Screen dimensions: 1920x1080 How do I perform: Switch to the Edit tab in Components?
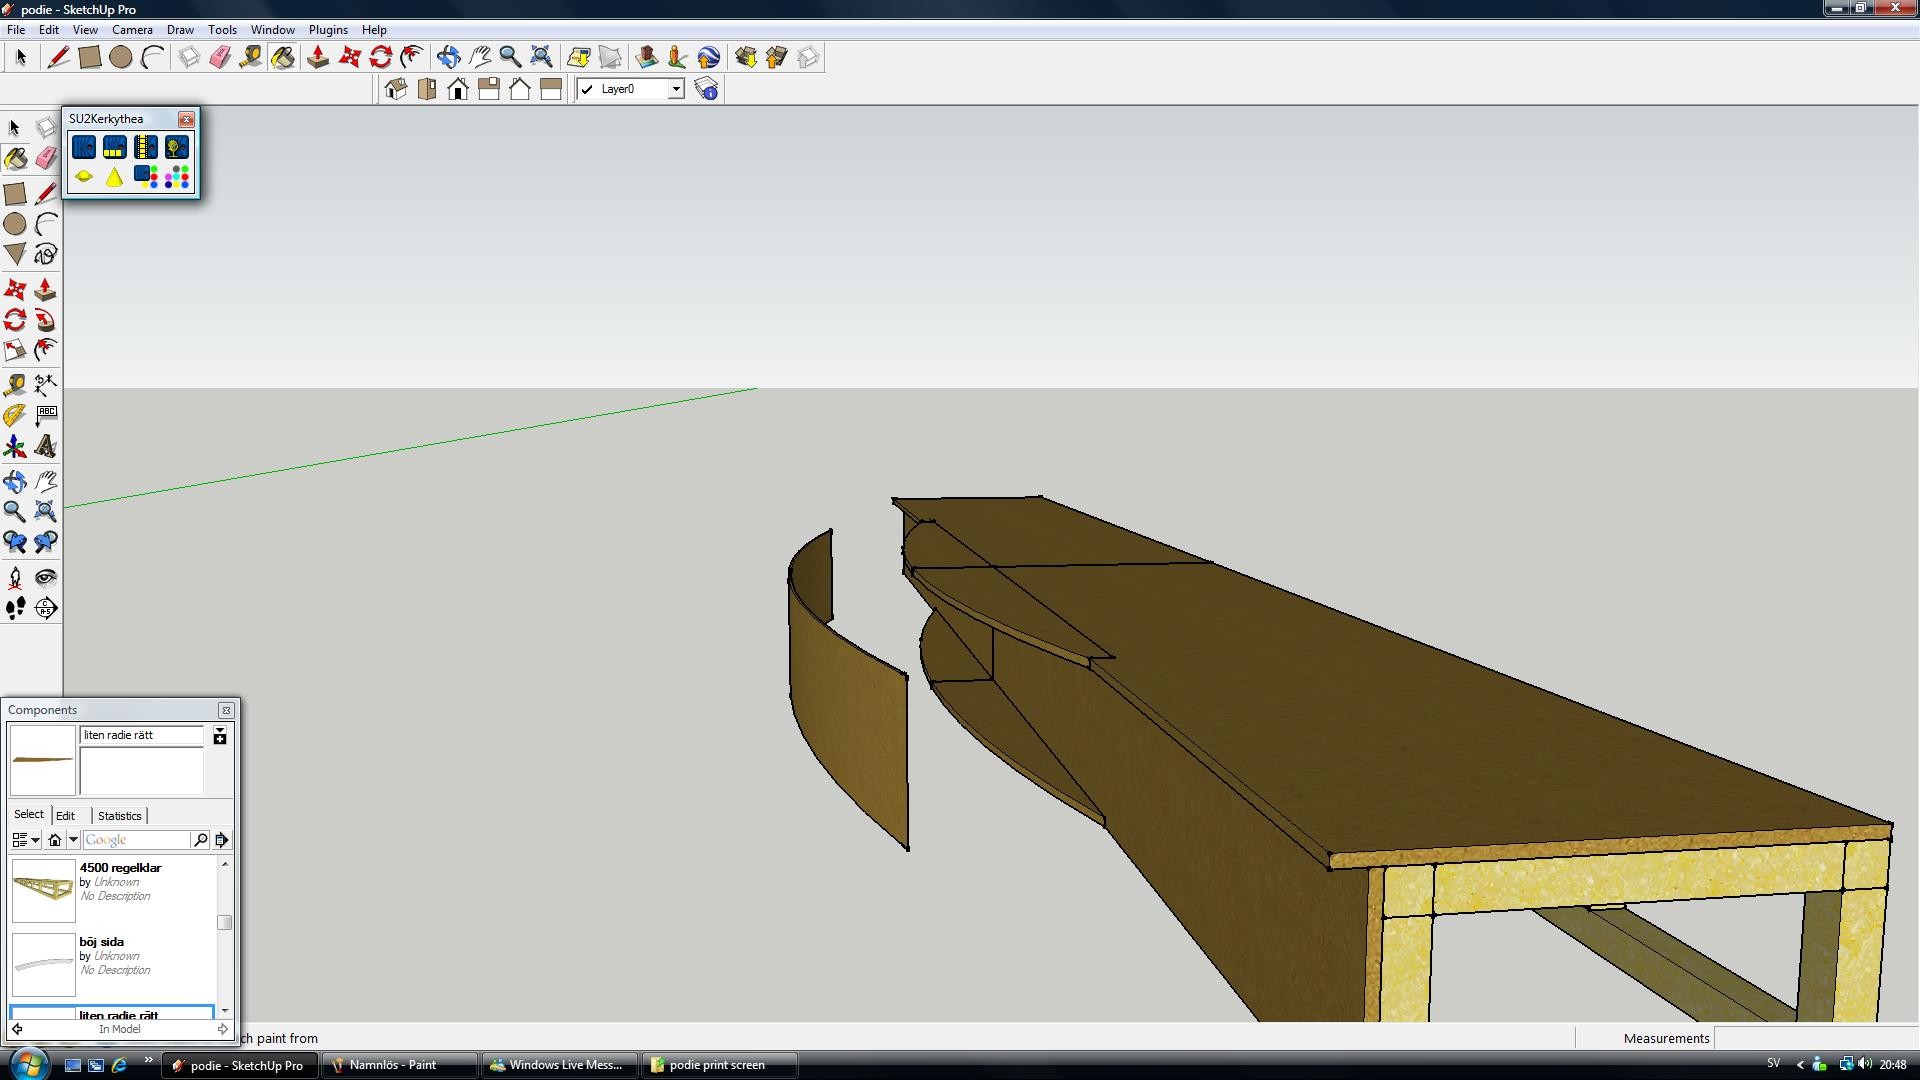66,816
